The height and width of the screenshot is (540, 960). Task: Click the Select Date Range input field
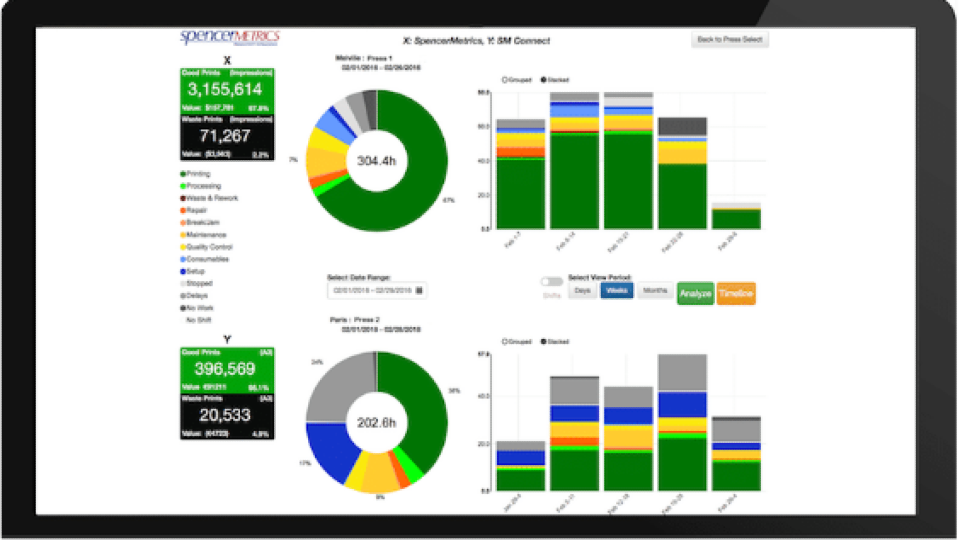coord(371,290)
